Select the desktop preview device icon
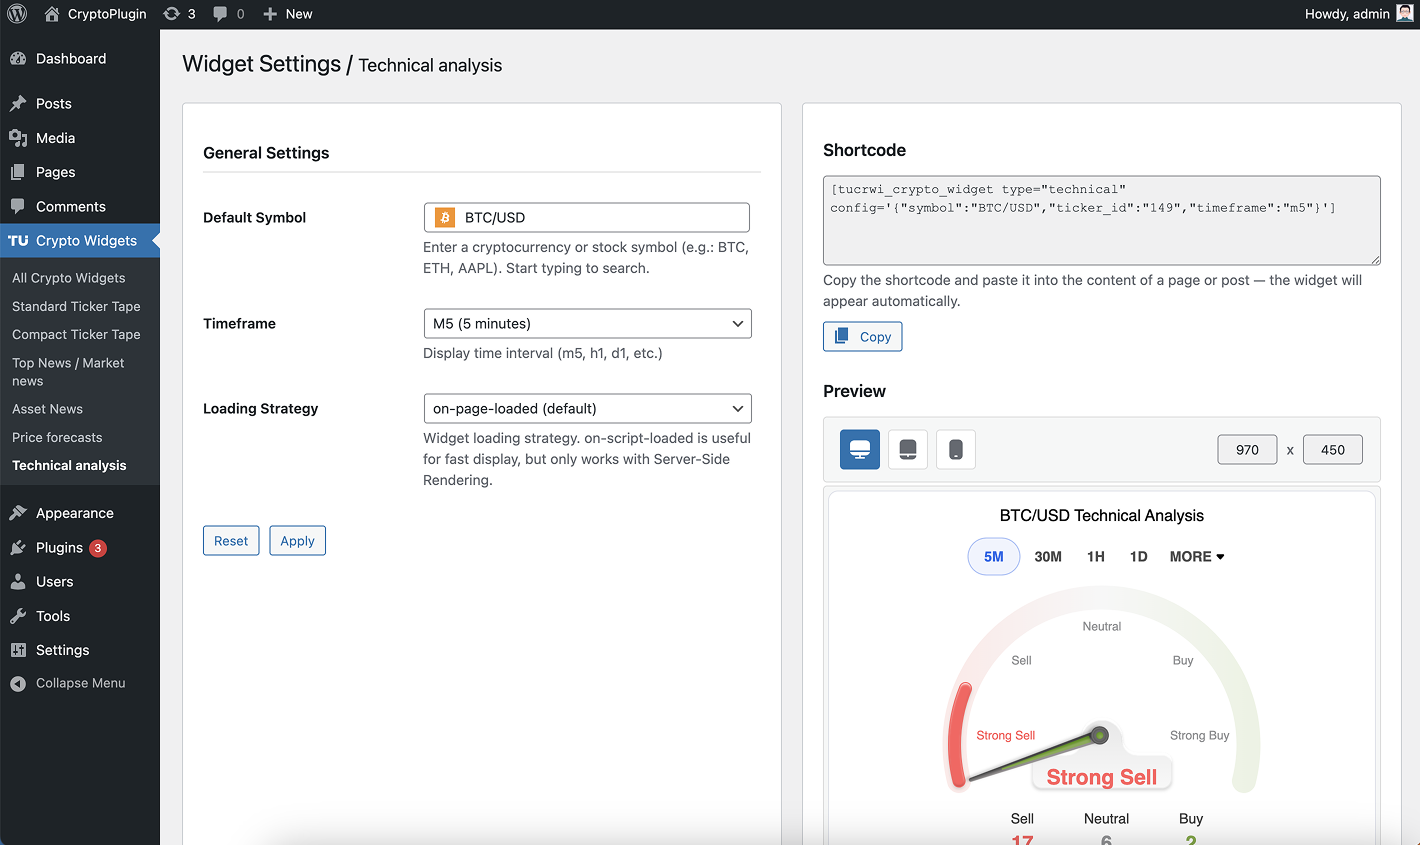Image resolution: width=1420 pixels, height=845 pixels. (x=860, y=450)
